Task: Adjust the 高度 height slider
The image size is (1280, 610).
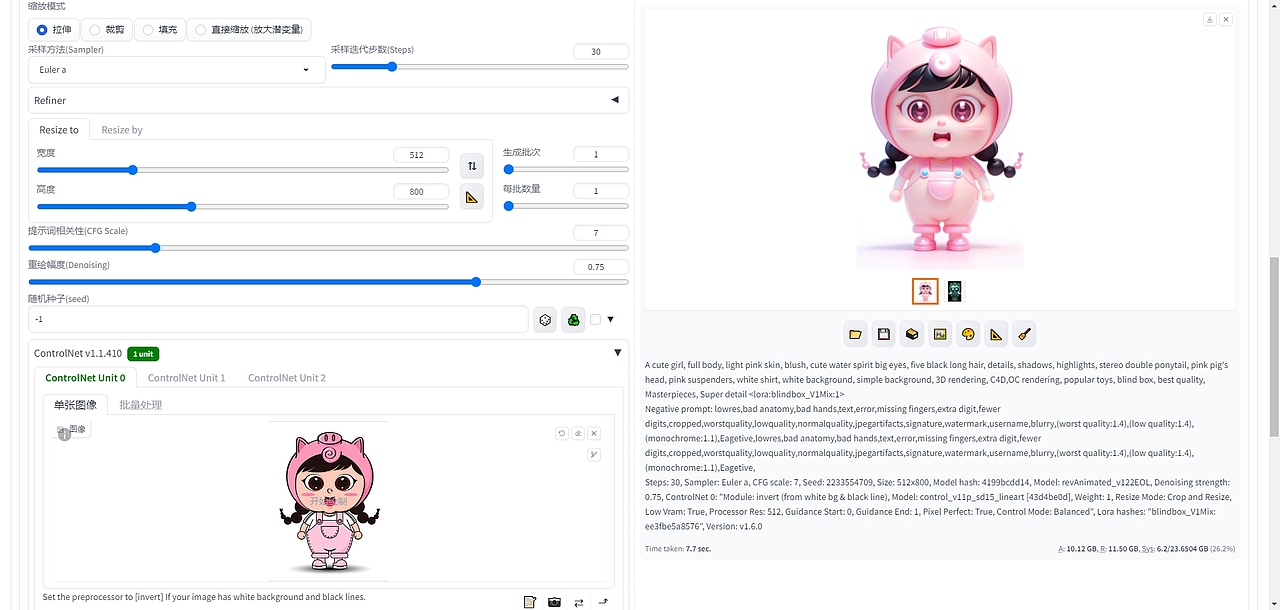Action: point(243,207)
